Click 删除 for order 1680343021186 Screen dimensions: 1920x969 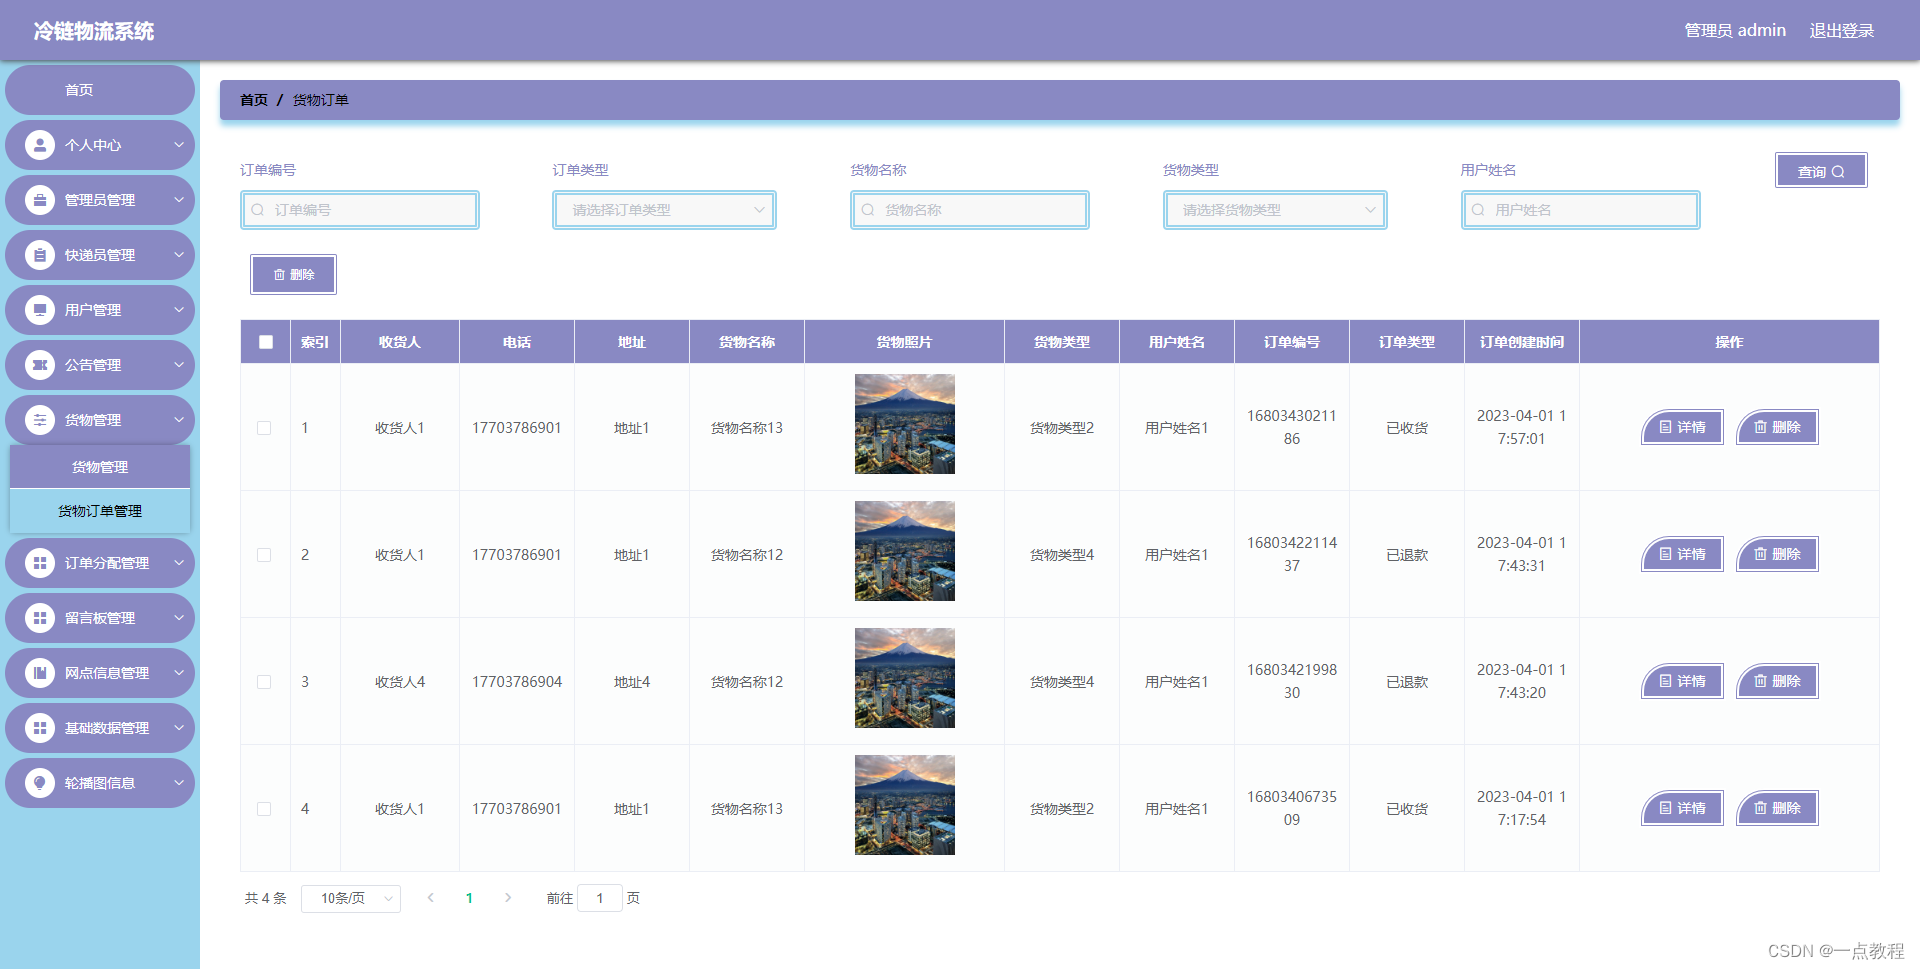[1777, 428]
